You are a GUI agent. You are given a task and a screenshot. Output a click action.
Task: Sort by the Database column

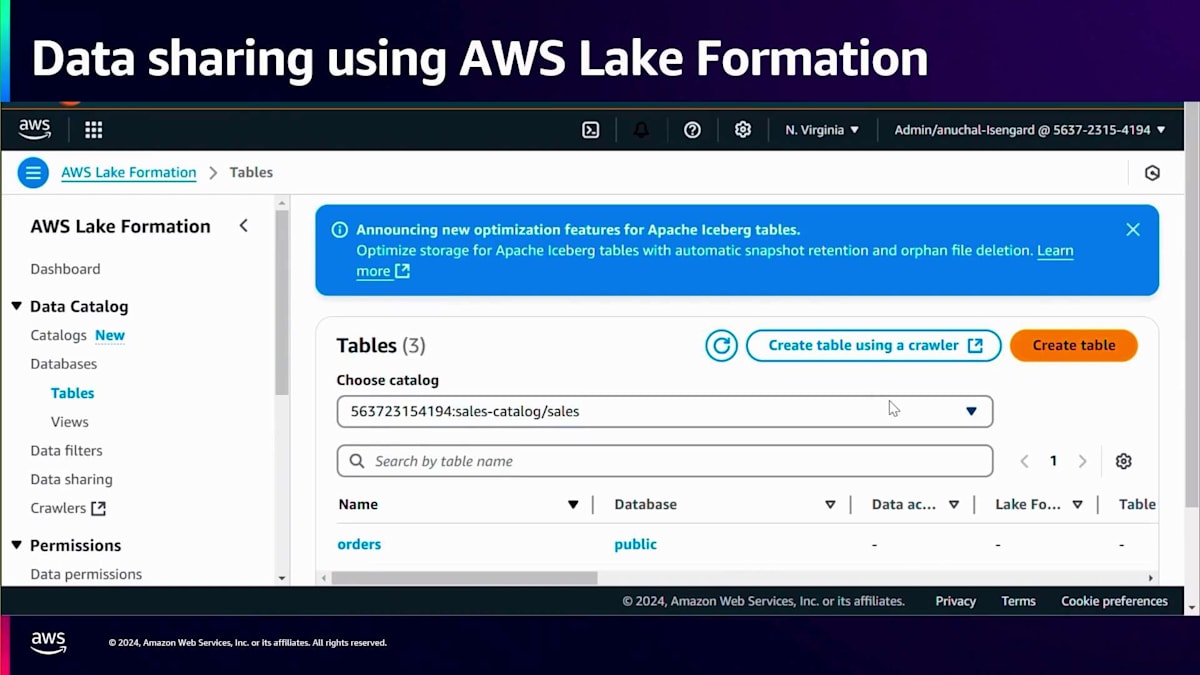(830, 504)
